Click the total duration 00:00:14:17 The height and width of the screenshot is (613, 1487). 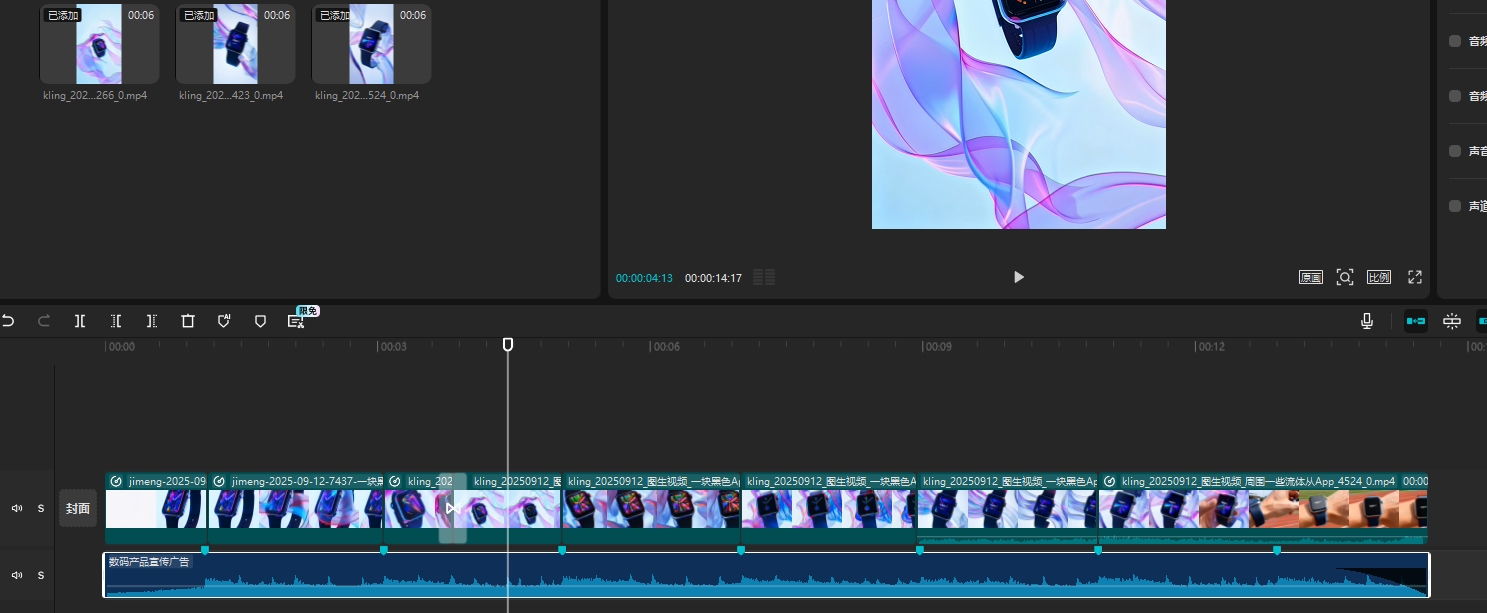pos(713,278)
